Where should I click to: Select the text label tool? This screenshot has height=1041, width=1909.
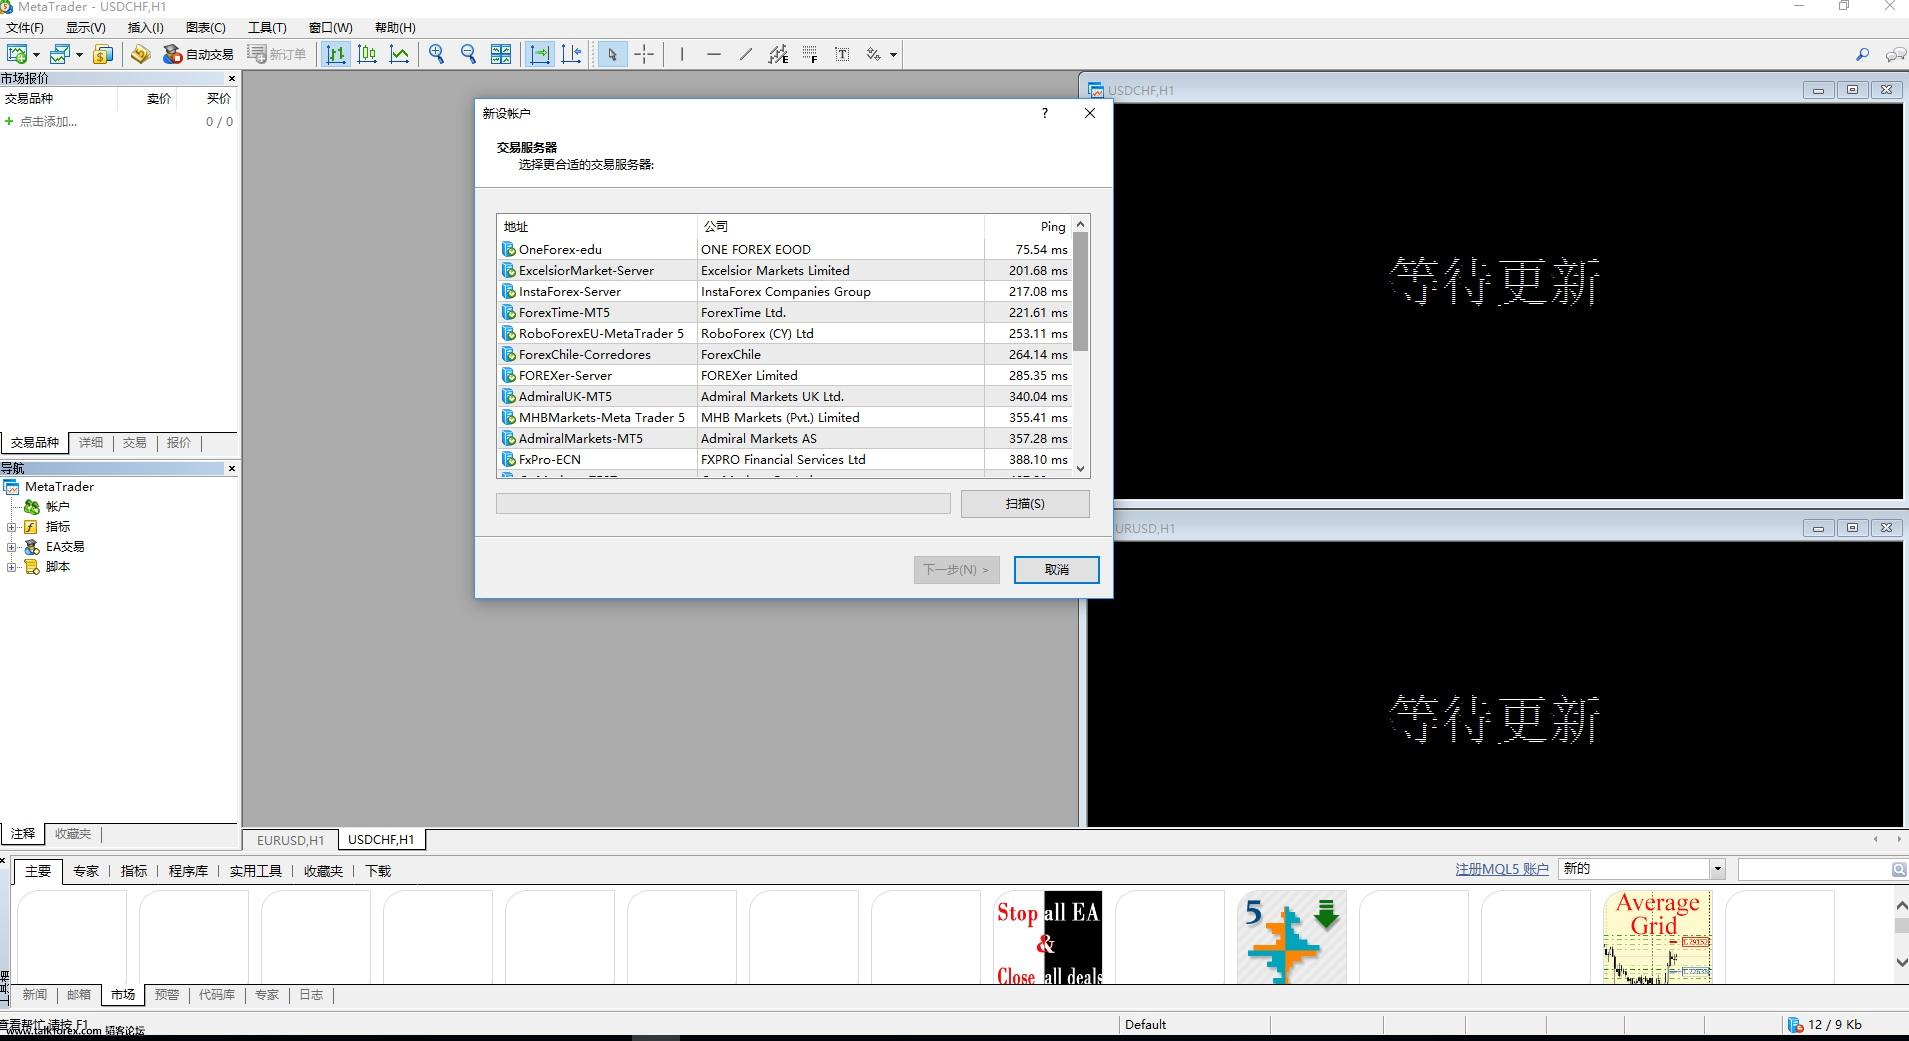tap(842, 54)
